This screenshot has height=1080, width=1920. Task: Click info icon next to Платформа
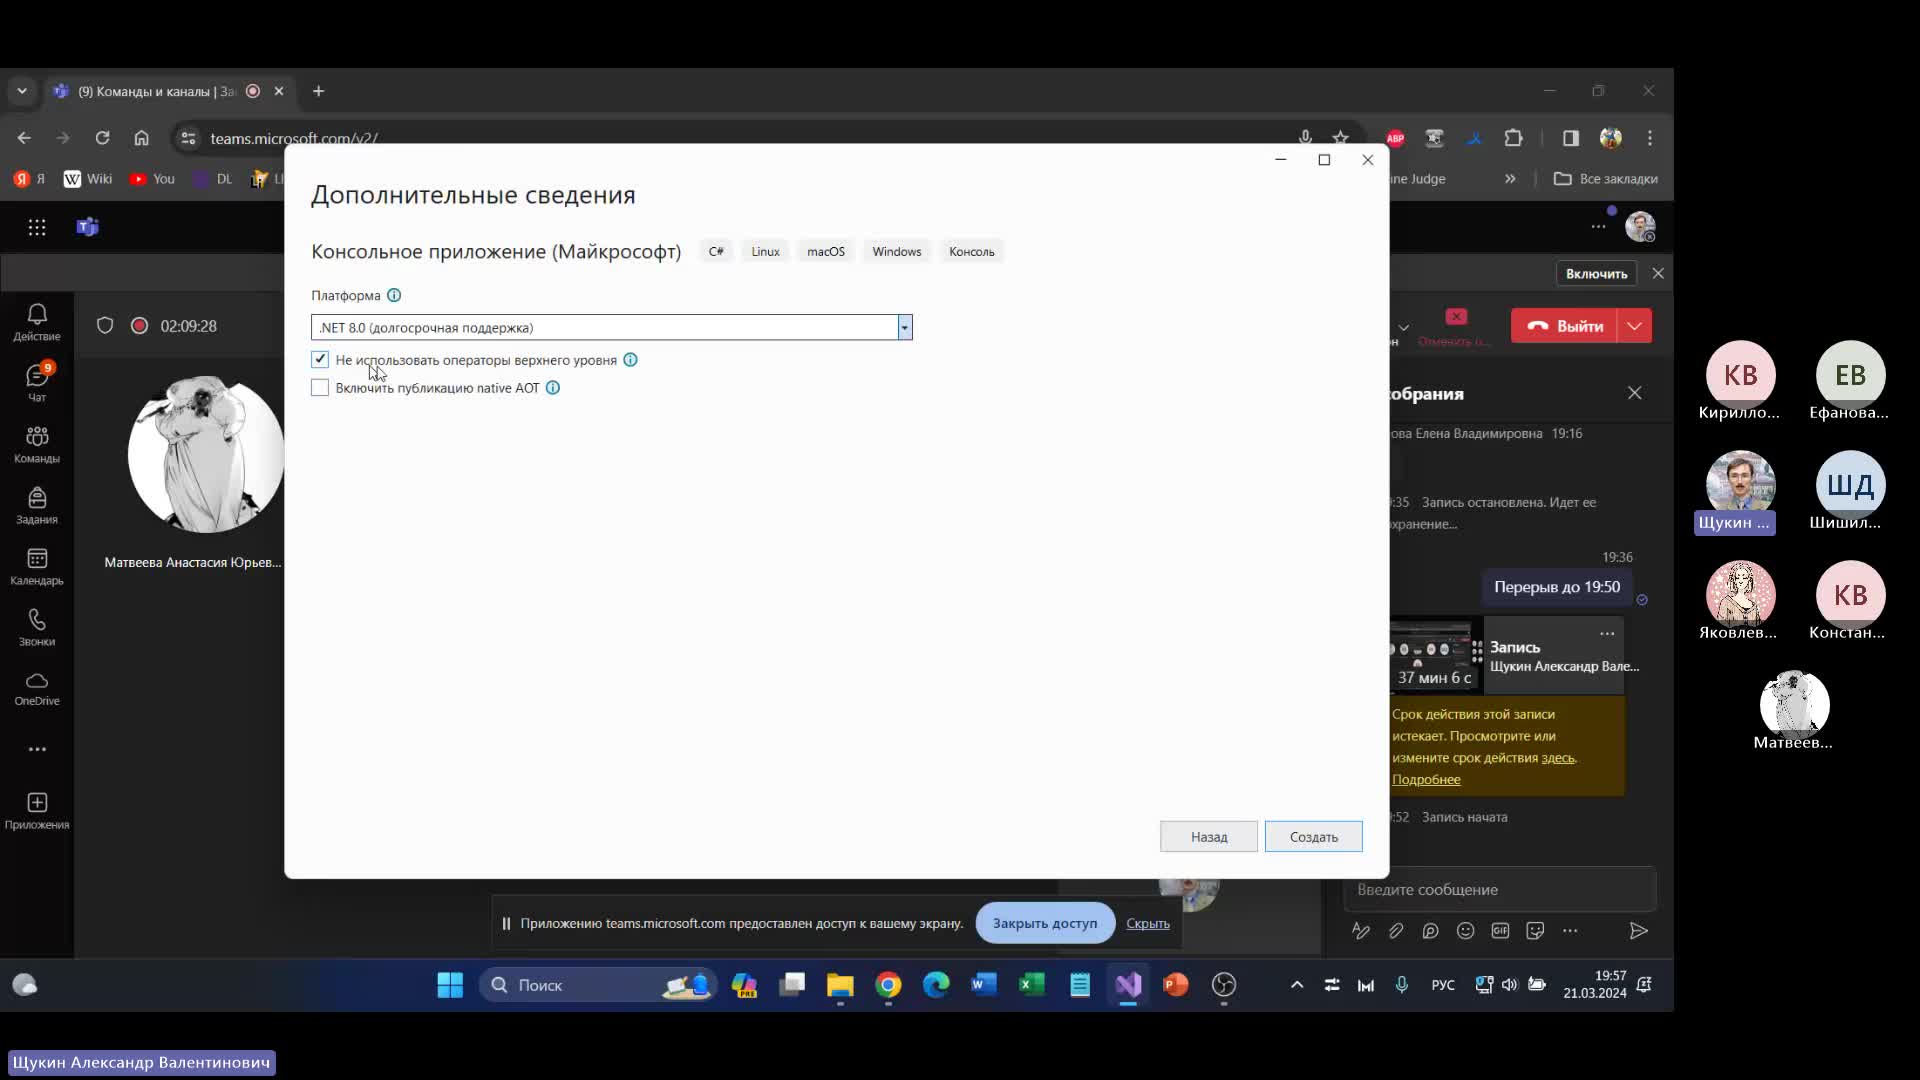click(394, 296)
